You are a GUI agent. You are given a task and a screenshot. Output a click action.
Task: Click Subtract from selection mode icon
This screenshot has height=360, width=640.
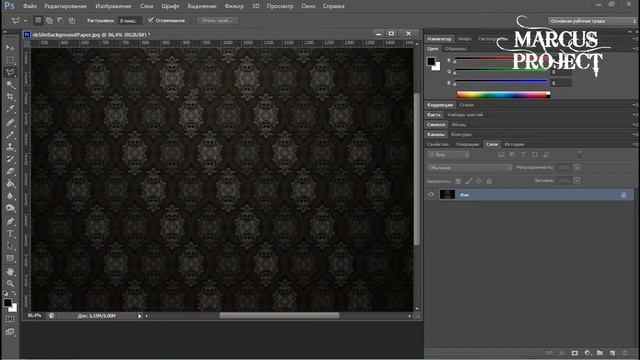[x=60, y=20]
